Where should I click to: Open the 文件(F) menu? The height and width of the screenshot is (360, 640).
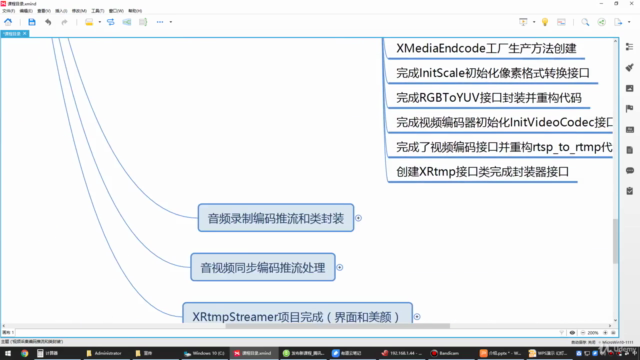[x=8, y=11]
